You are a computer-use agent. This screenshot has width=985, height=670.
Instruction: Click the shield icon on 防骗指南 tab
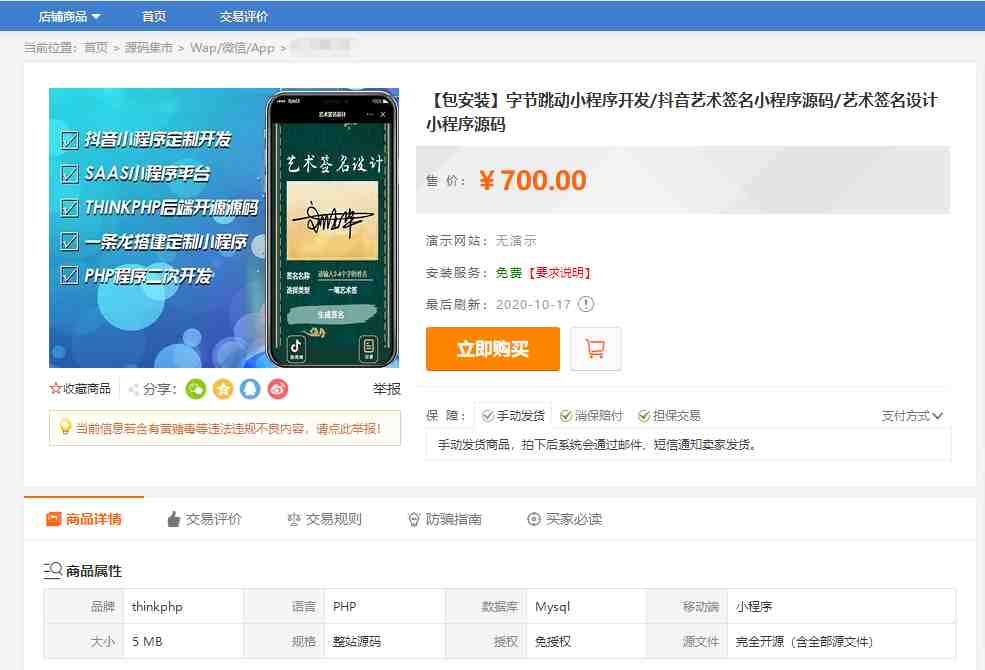pyautogui.click(x=413, y=518)
